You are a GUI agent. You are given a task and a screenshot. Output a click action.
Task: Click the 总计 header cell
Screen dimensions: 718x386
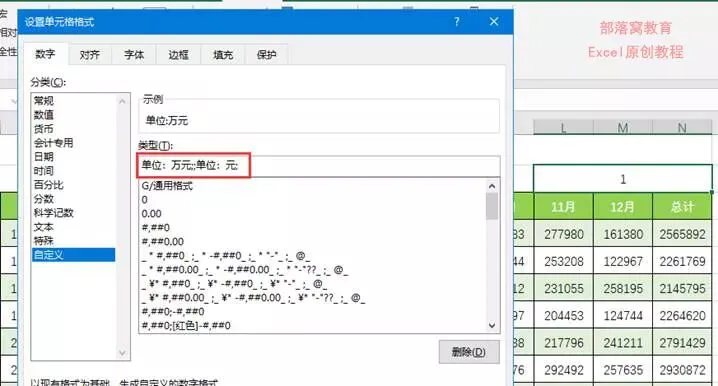[682, 207]
